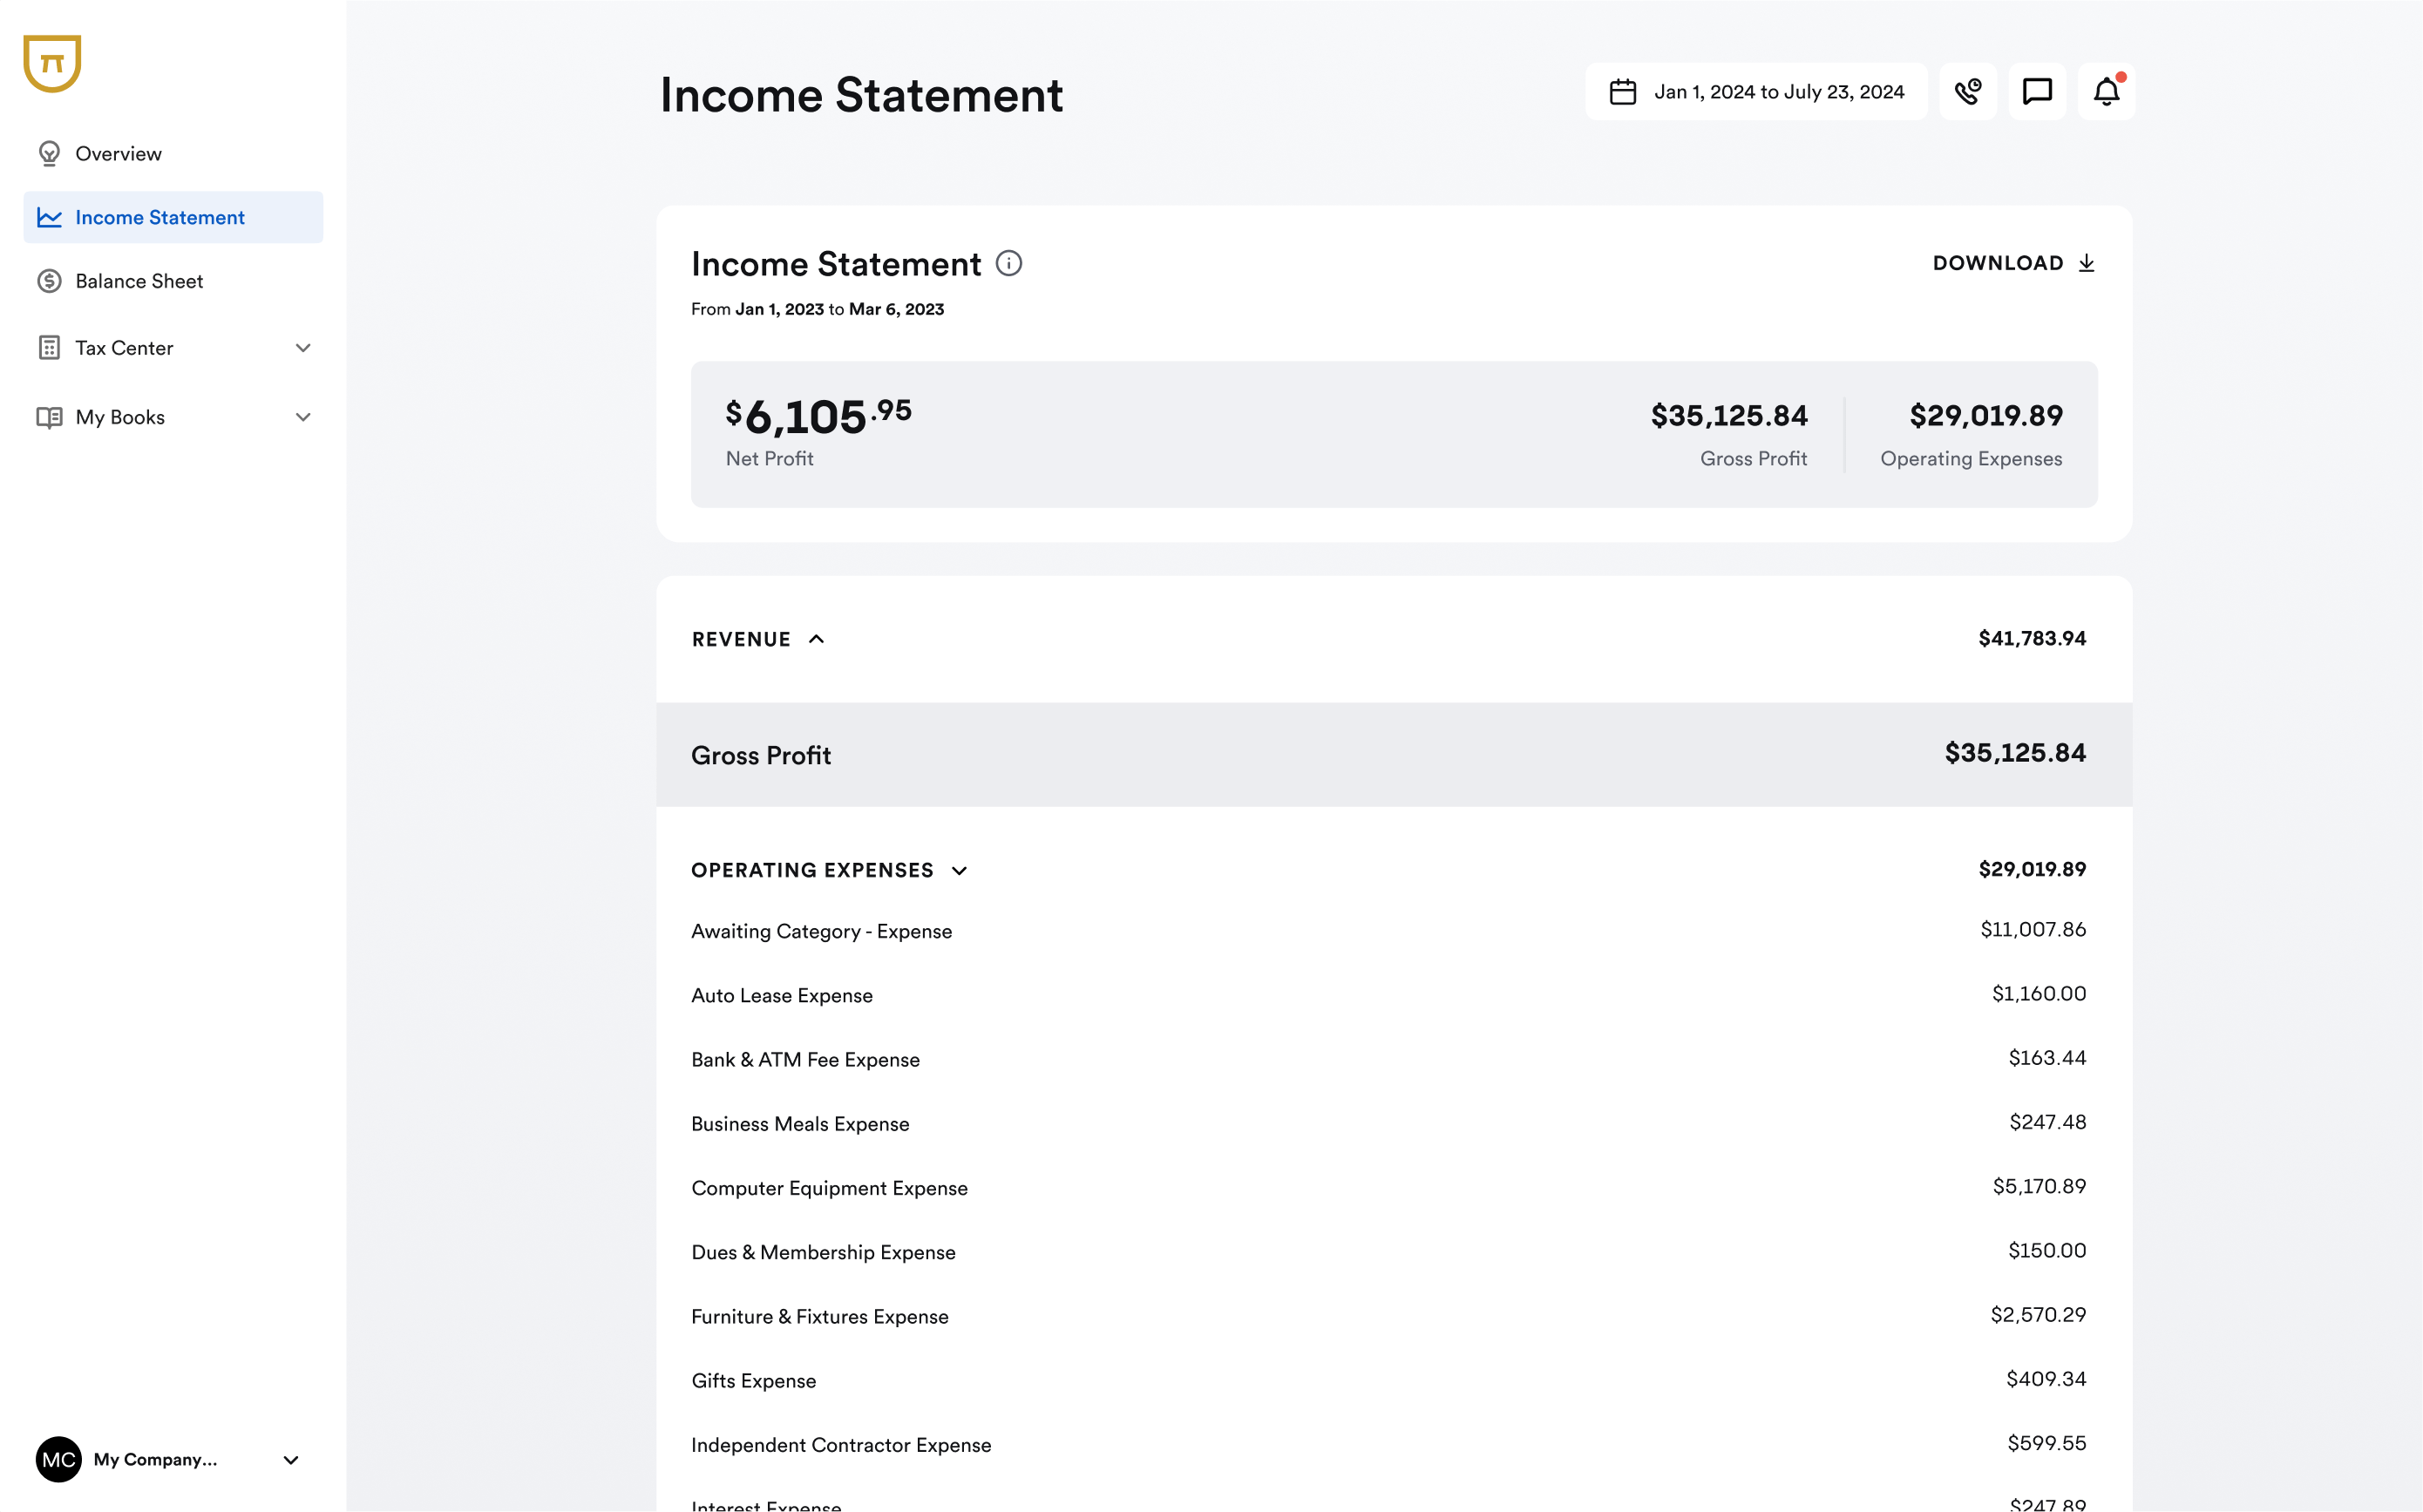Open the chat message icon
The width and height of the screenshot is (2423, 1512).
[x=2036, y=92]
